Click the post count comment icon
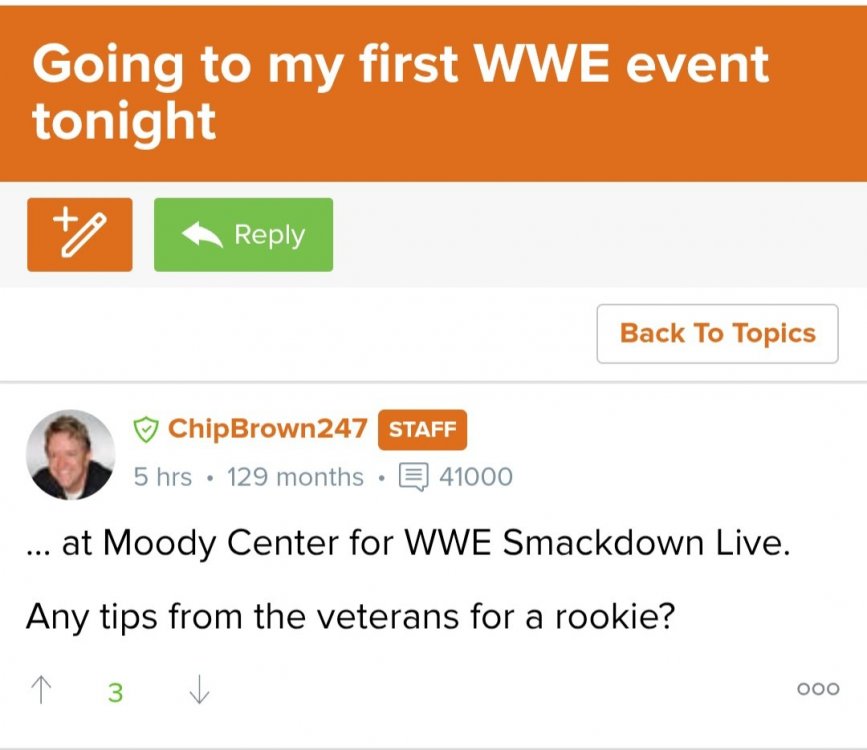This screenshot has width=867, height=750. [412, 477]
